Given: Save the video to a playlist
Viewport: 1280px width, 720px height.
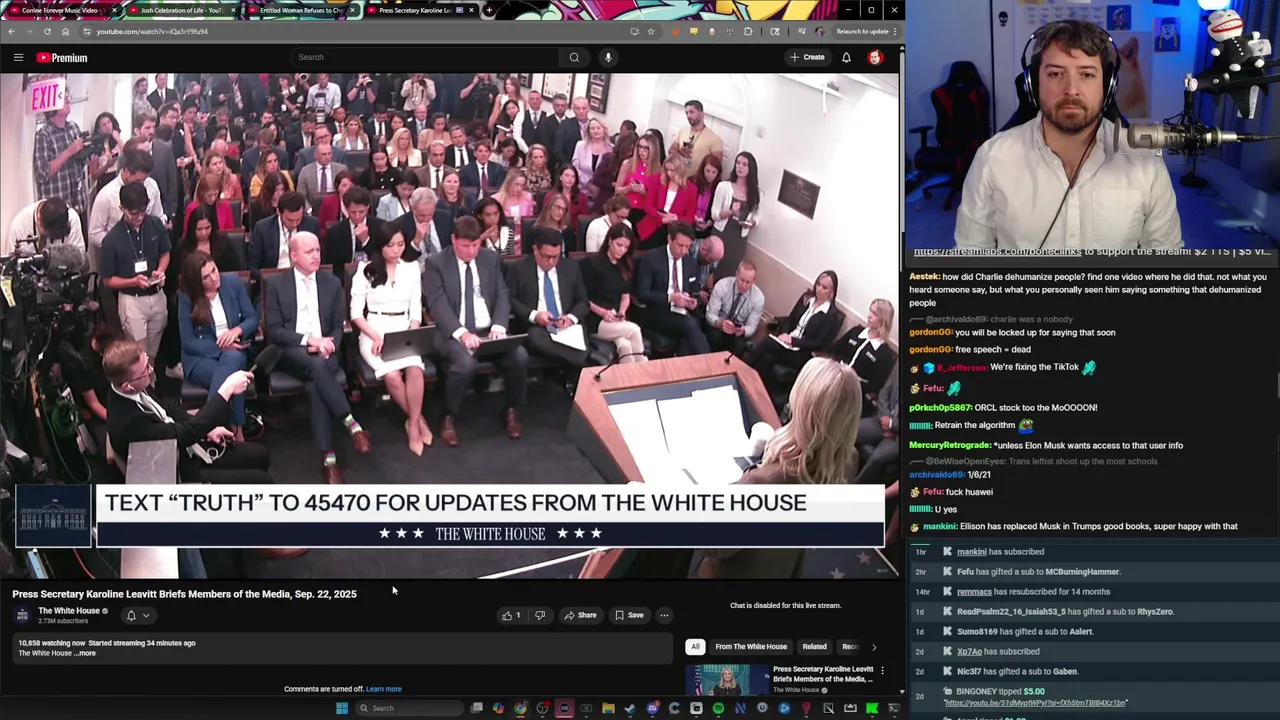Looking at the screenshot, I should (x=629, y=615).
